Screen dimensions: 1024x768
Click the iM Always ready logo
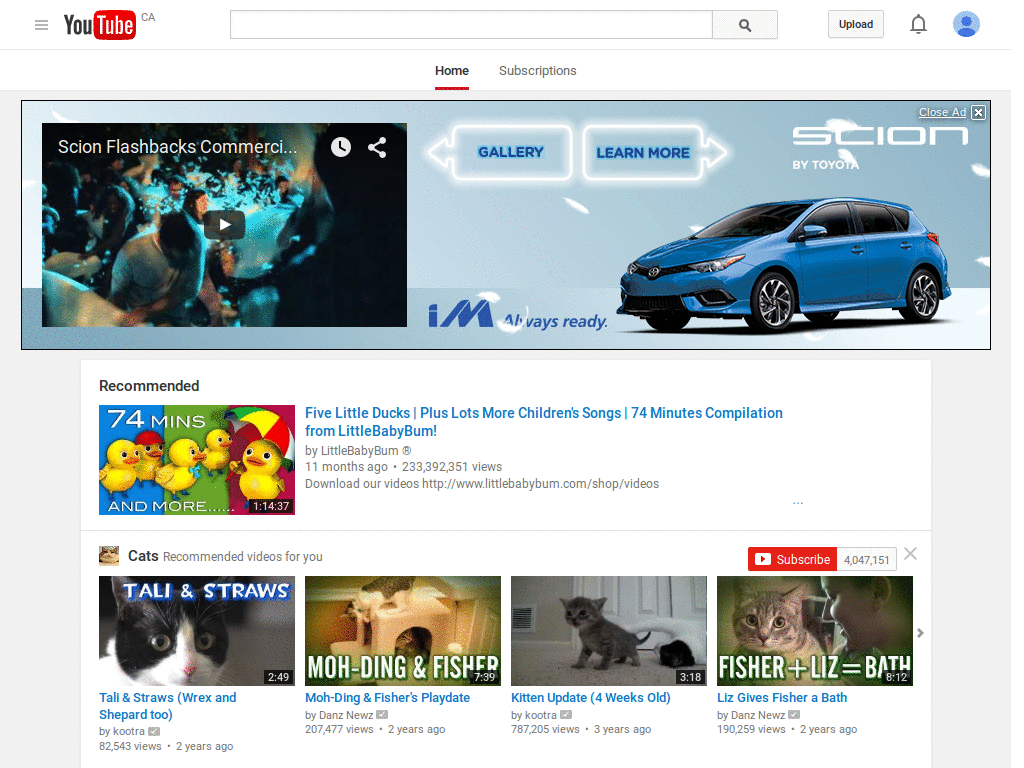tap(518, 314)
